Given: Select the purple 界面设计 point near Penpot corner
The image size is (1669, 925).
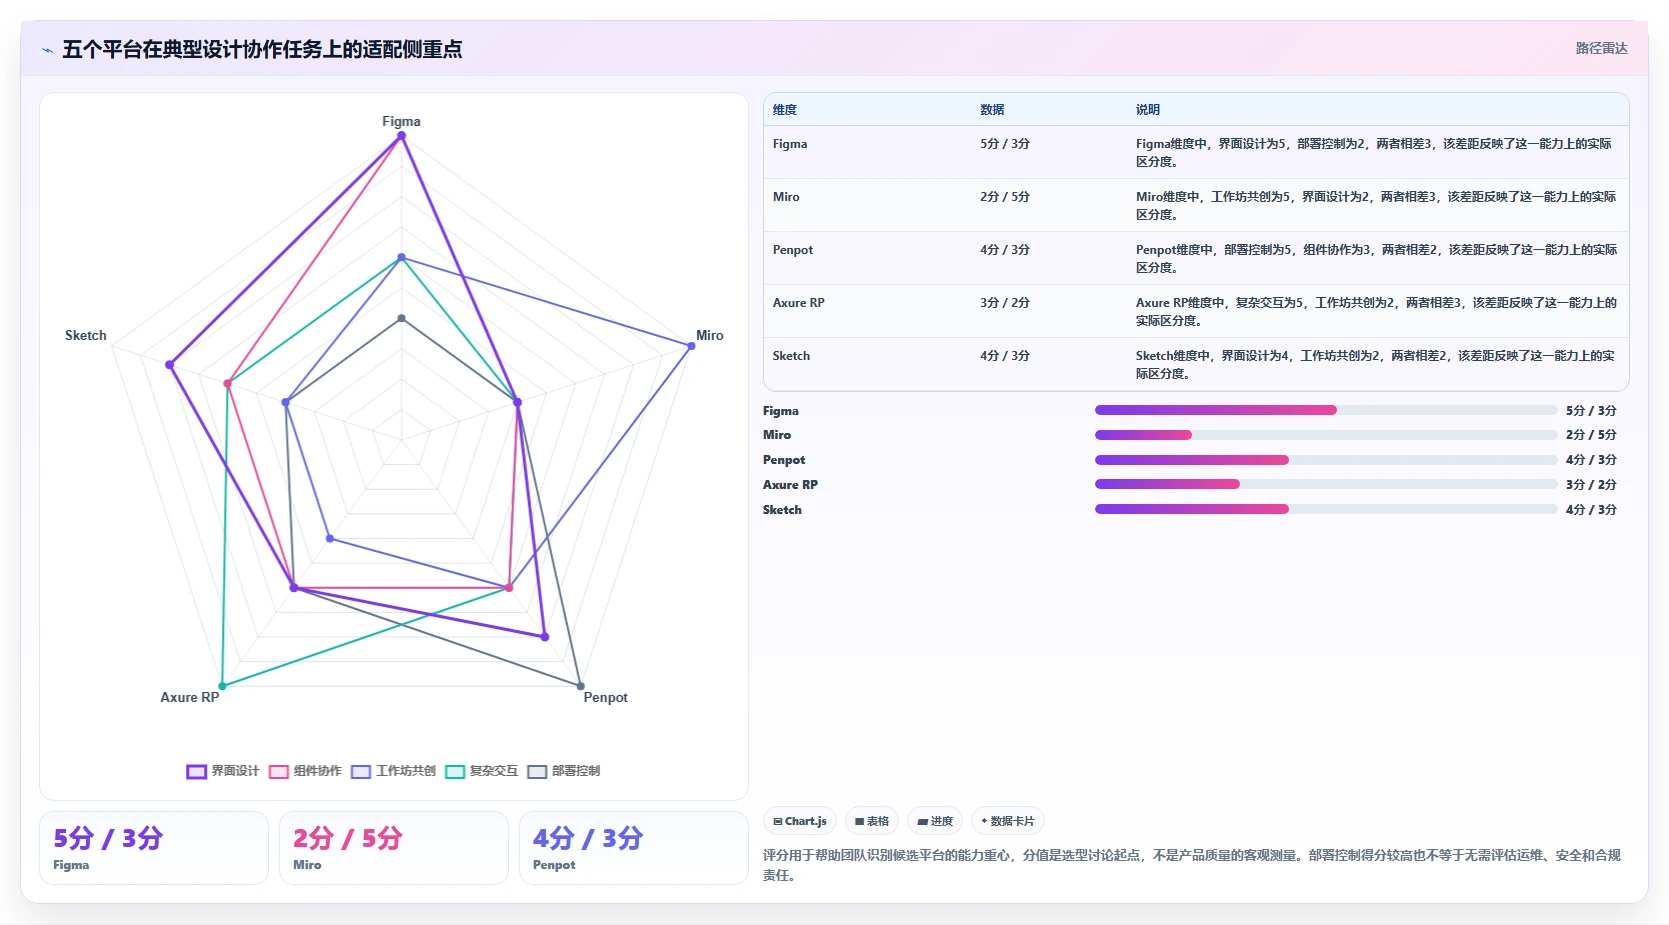Looking at the screenshot, I should coord(545,636).
